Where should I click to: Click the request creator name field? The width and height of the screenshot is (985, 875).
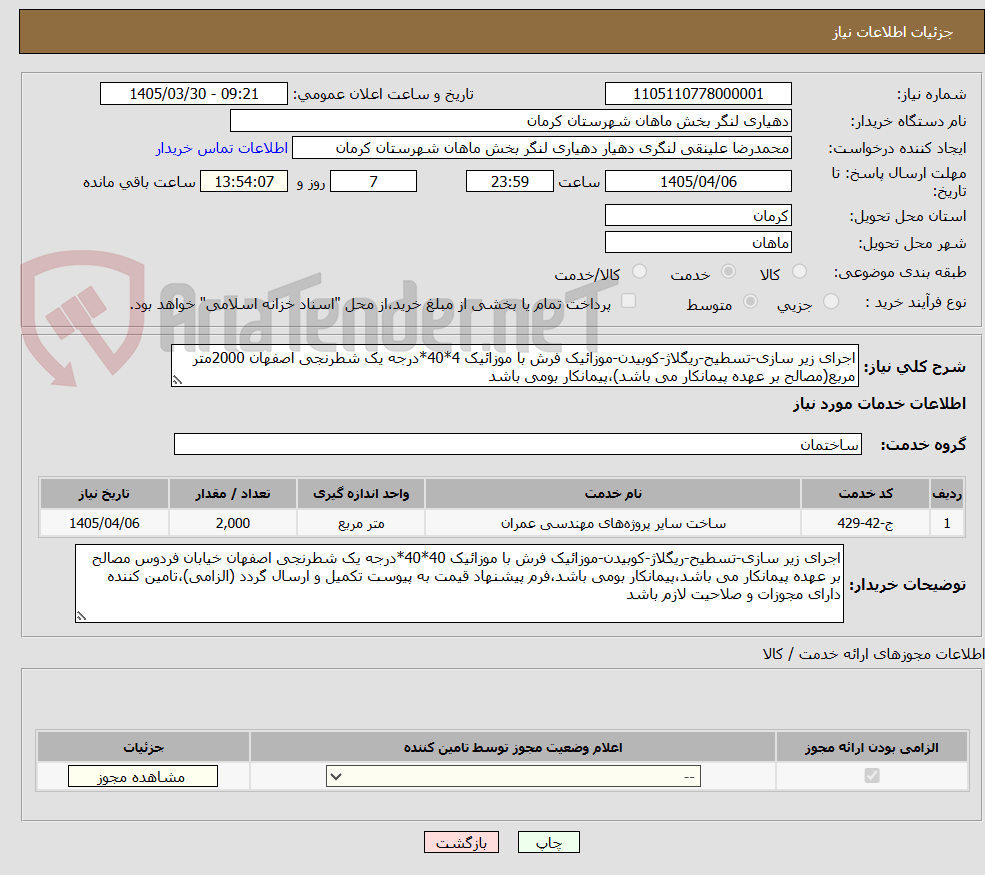point(541,148)
